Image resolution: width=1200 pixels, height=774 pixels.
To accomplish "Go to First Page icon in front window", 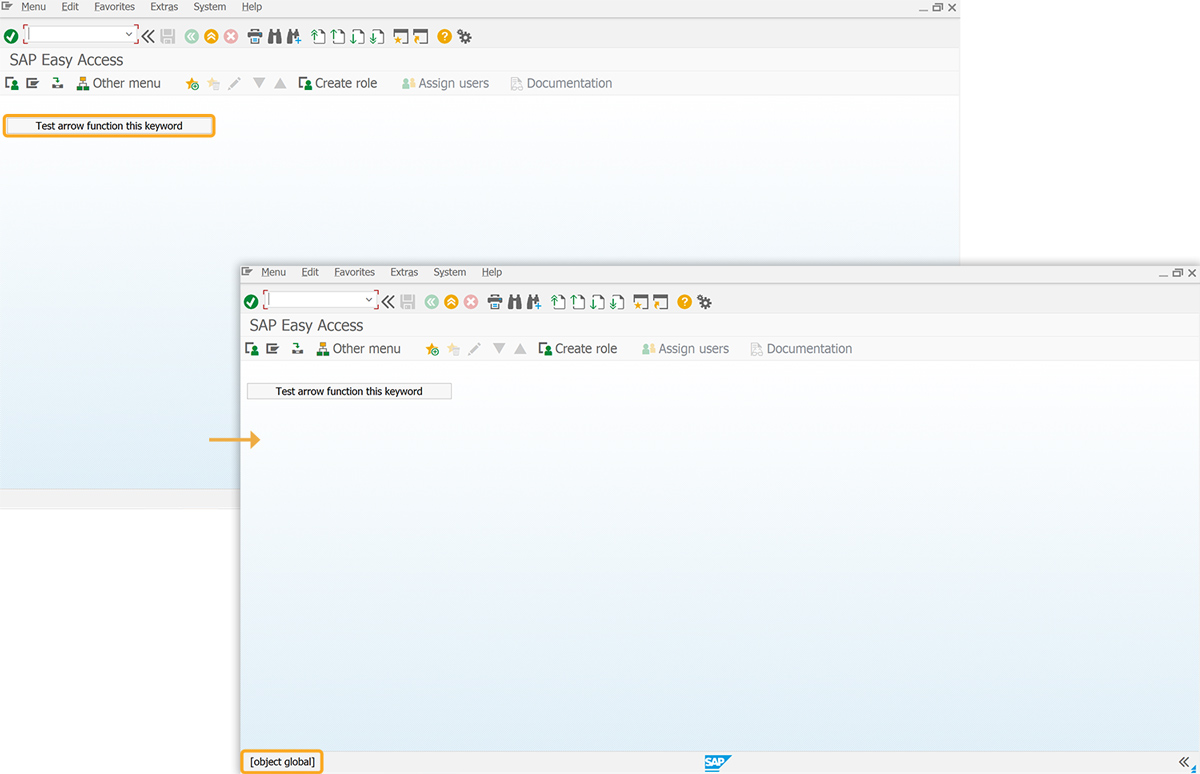I will pyautogui.click(x=558, y=301).
